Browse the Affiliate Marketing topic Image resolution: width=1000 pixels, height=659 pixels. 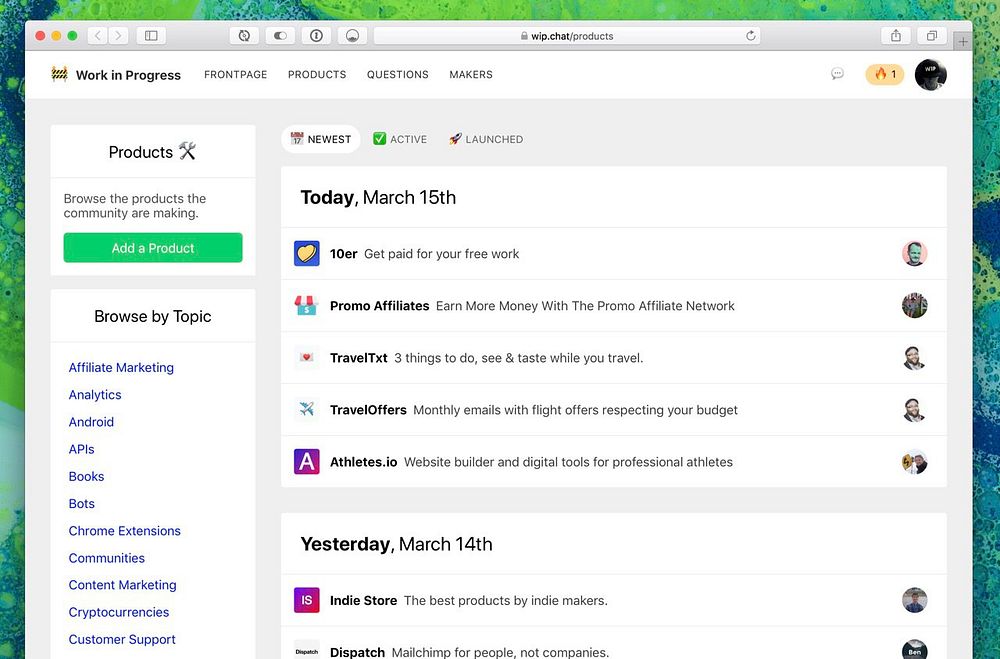[121, 367]
